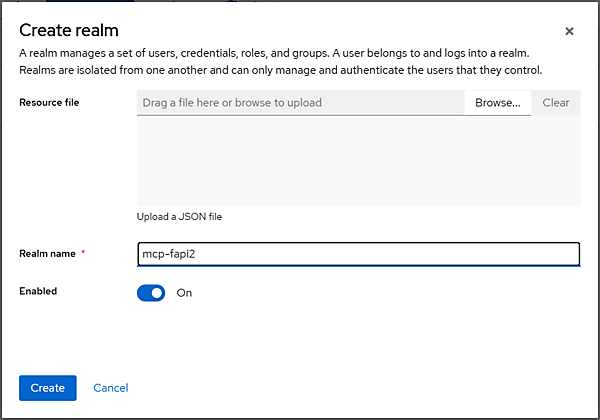Cancel realm creation via Cancel link

[111, 388]
